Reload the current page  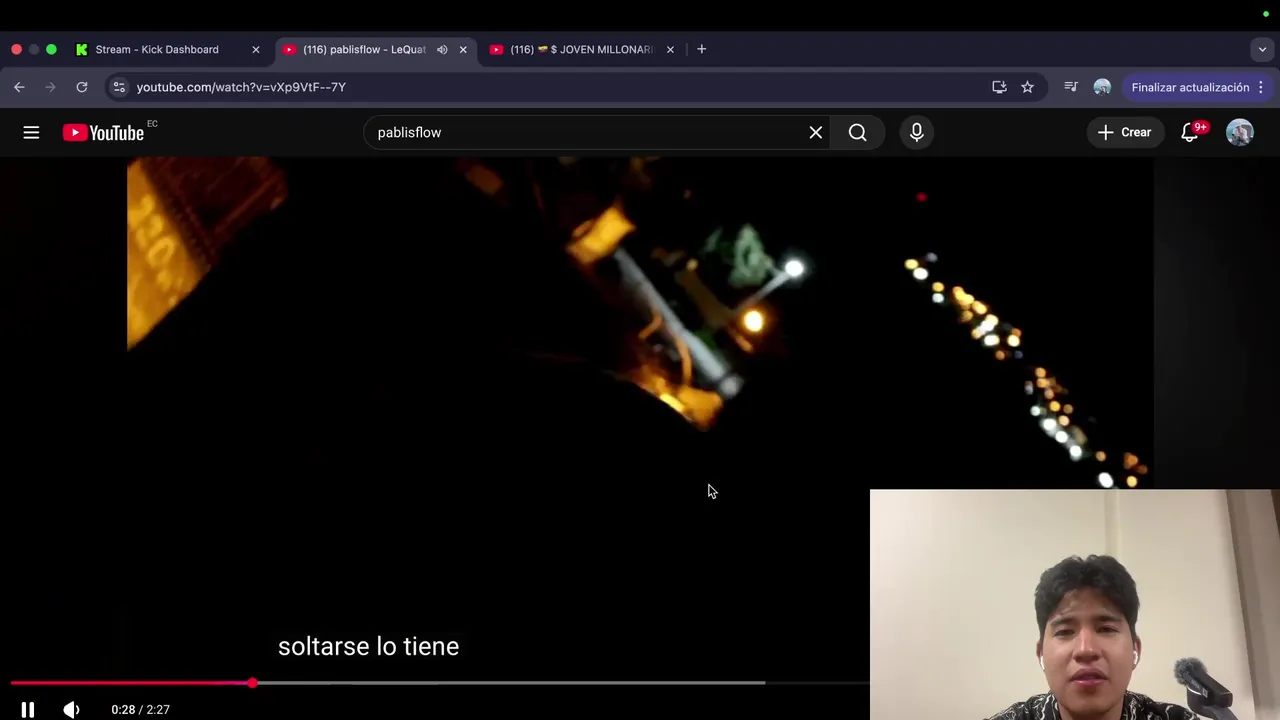click(82, 87)
